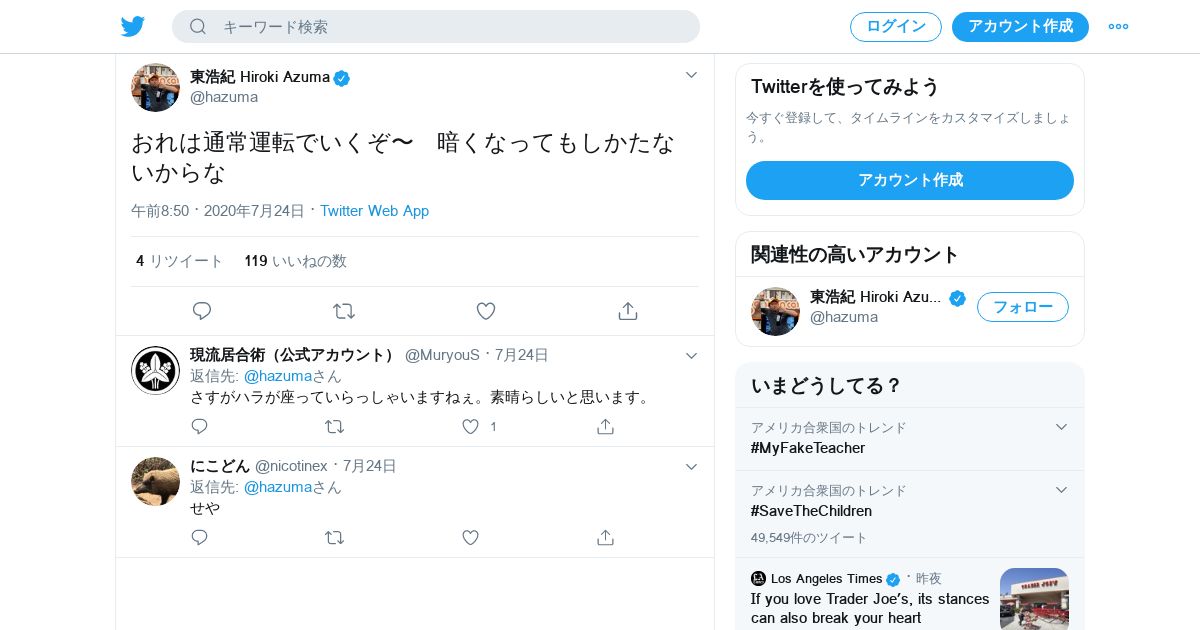Open Los Angeles Times article thumbnail
The image size is (1200, 630).
[1034, 598]
